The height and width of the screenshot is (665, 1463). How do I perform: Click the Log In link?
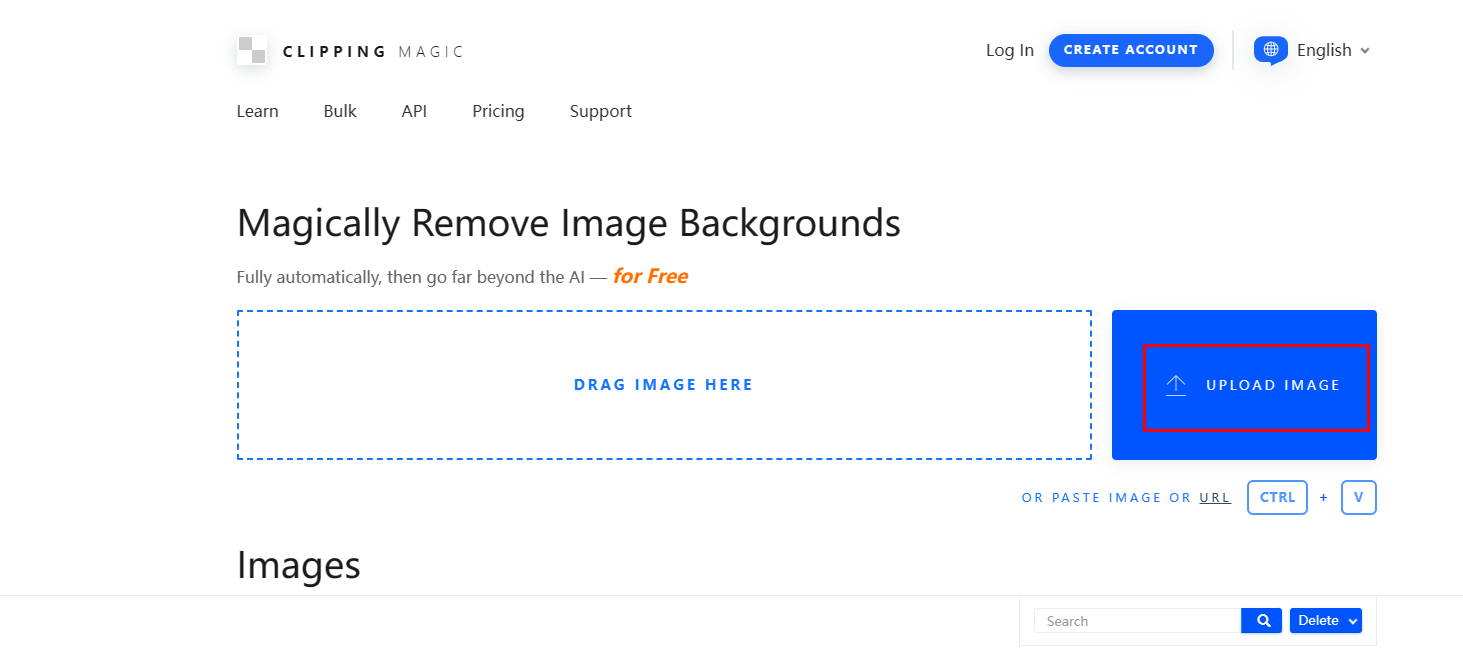click(1010, 50)
